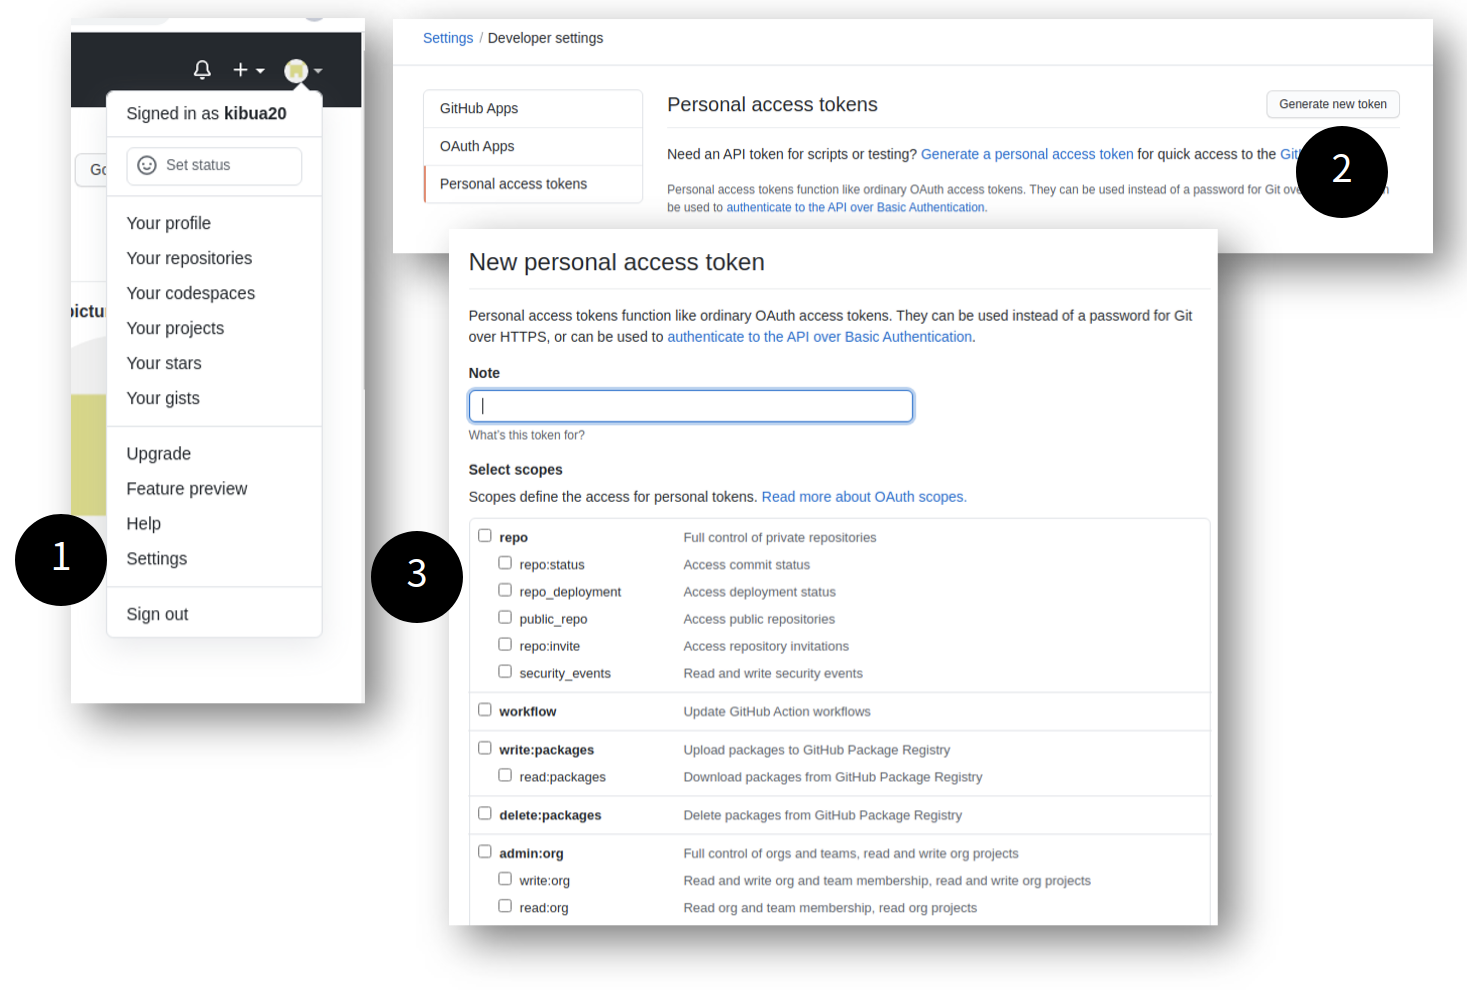The image size is (1467, 990).
Task: Open Personal access tokens sidebar item
Action: pyautogui.click(x=533, y=184)
